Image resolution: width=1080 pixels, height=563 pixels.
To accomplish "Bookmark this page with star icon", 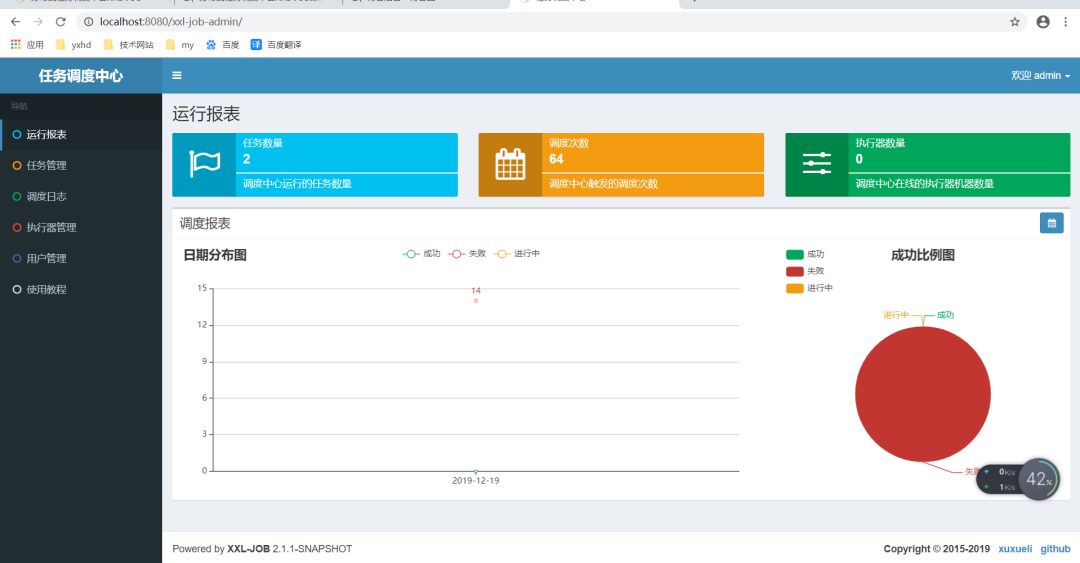I will tap(1015, 22).
